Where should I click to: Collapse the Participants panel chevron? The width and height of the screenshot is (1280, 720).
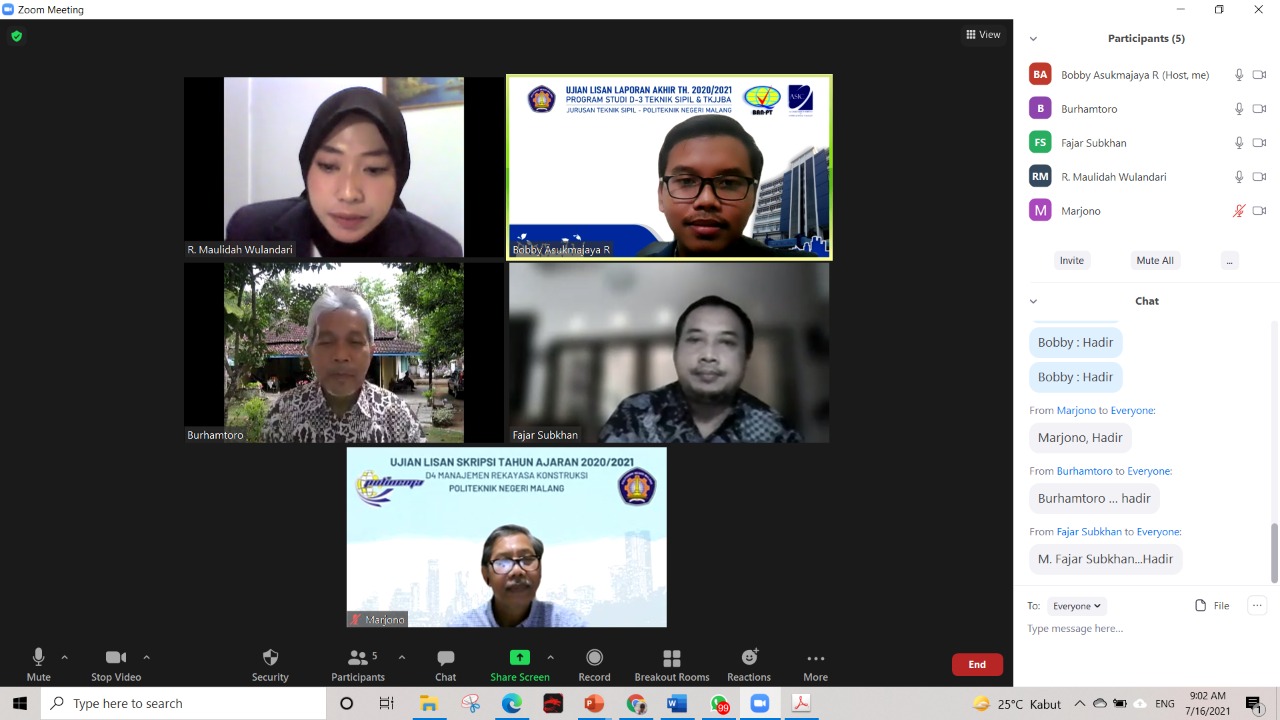1033,39
